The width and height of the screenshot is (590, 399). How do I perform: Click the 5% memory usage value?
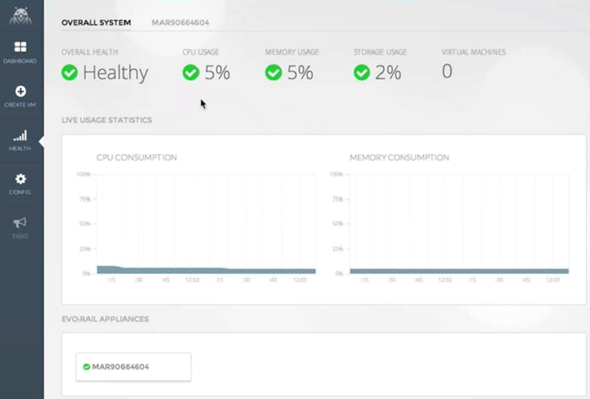(300, 72)
